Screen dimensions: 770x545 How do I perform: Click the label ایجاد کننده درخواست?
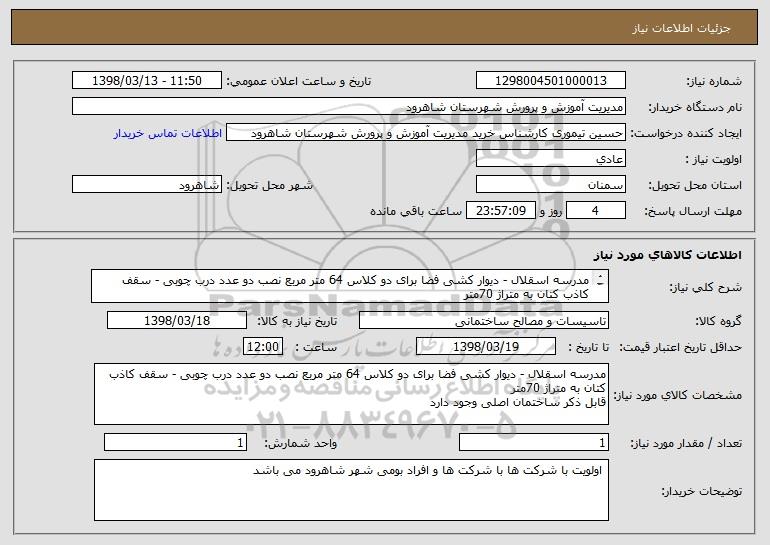(687, 134)
